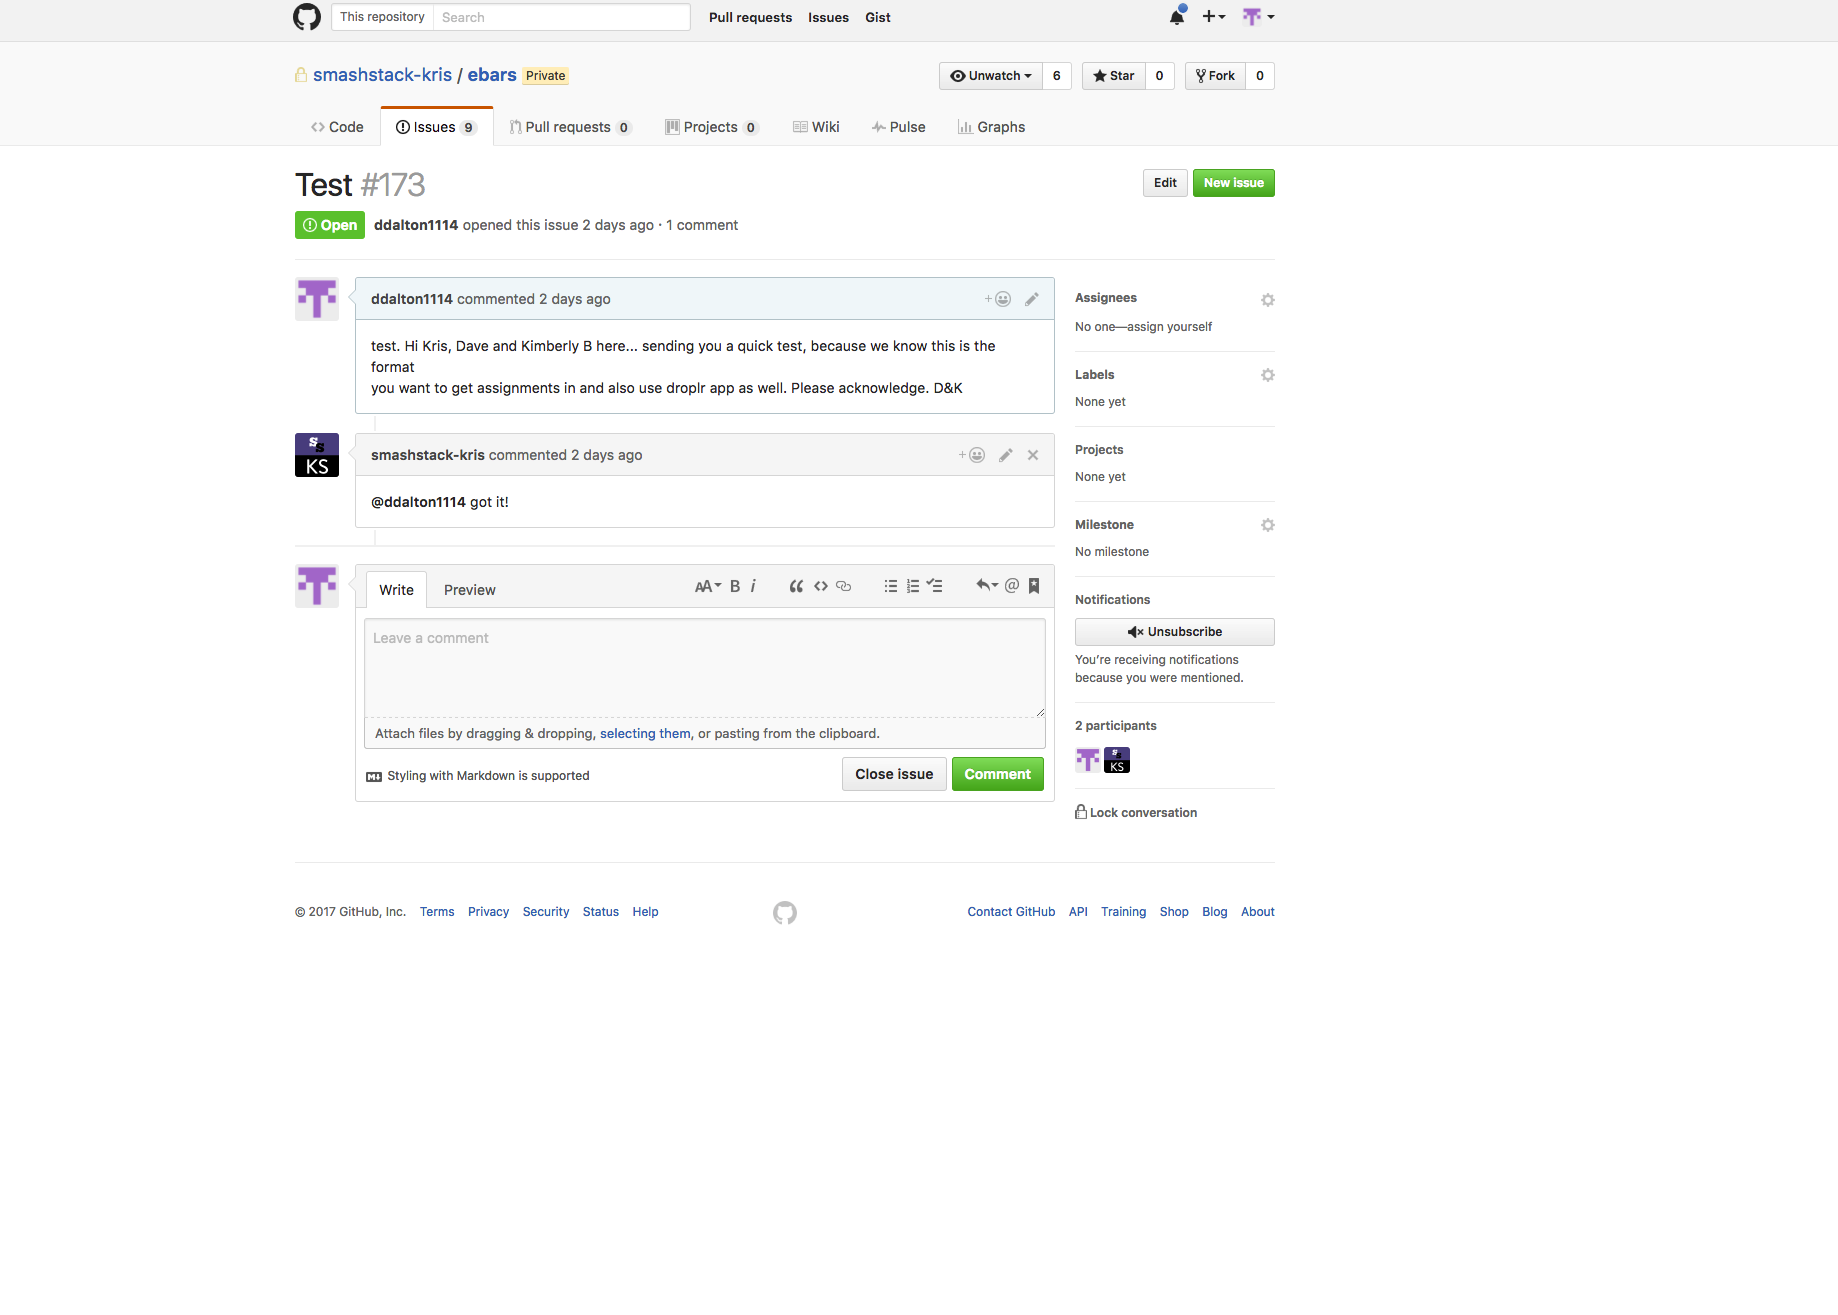
Task: Open the Terms footer link
Action: (437, 912)
